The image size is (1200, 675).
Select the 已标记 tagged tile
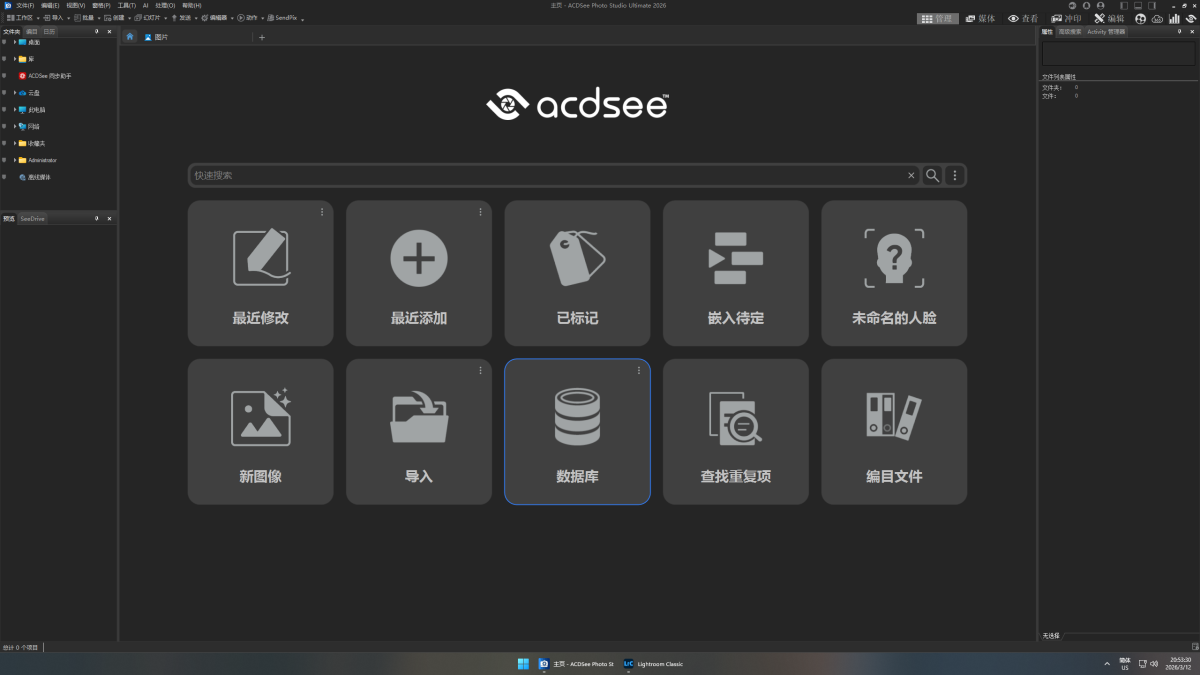pos(577,273)
